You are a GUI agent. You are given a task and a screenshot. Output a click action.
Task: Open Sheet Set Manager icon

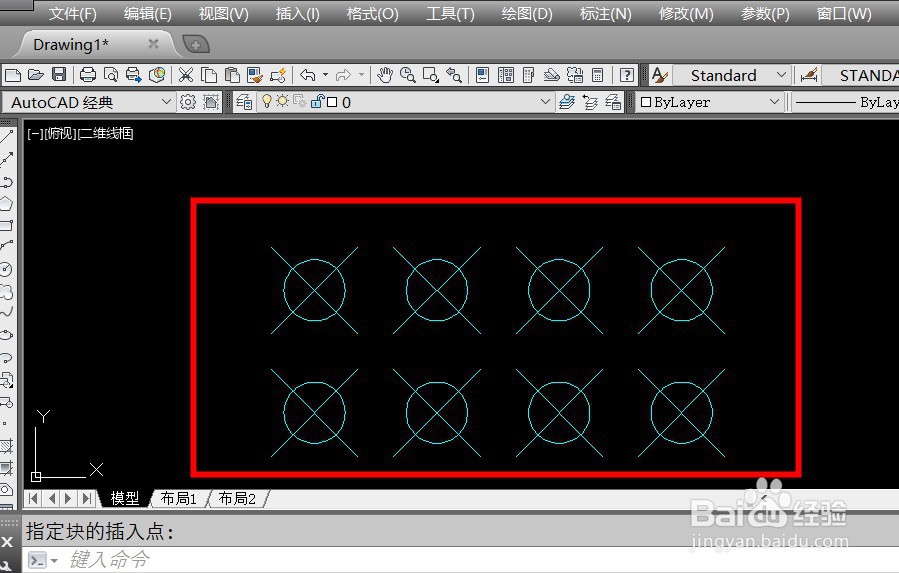point(552,75)
